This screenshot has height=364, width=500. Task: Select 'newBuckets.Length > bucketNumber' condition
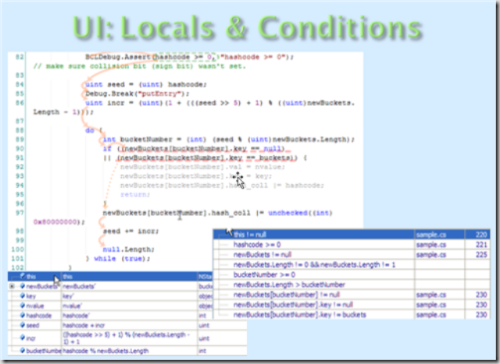(x=289, y=285)
